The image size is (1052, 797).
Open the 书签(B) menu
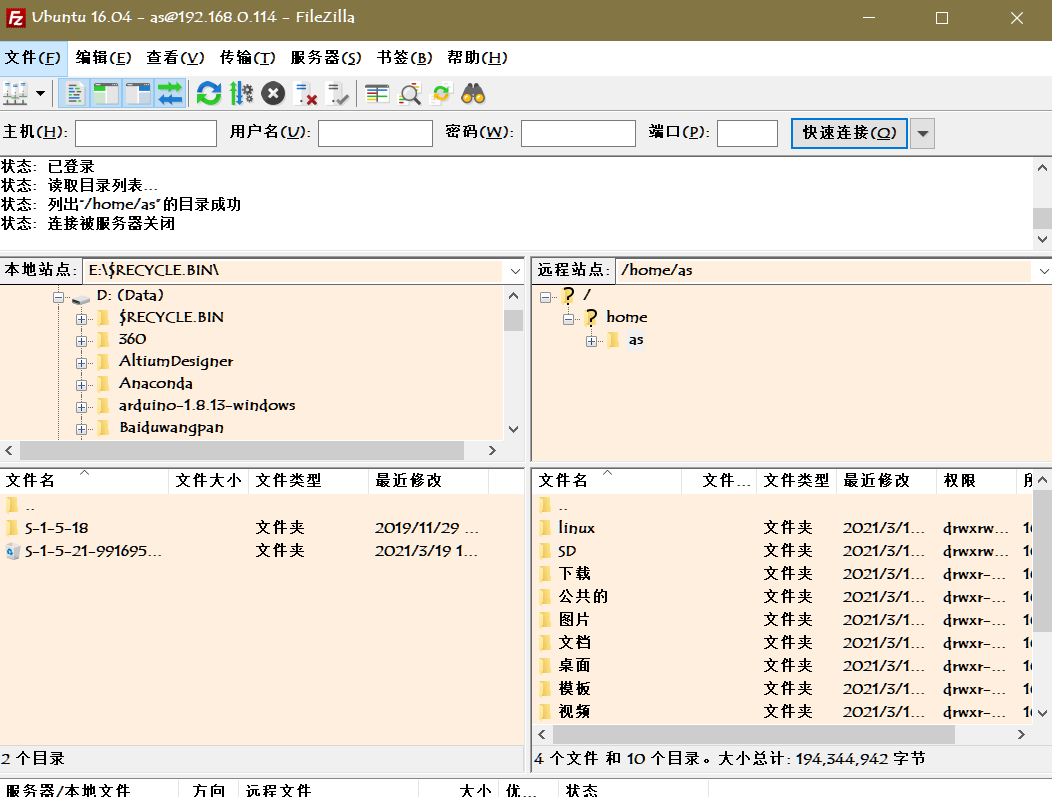(400, 58)
